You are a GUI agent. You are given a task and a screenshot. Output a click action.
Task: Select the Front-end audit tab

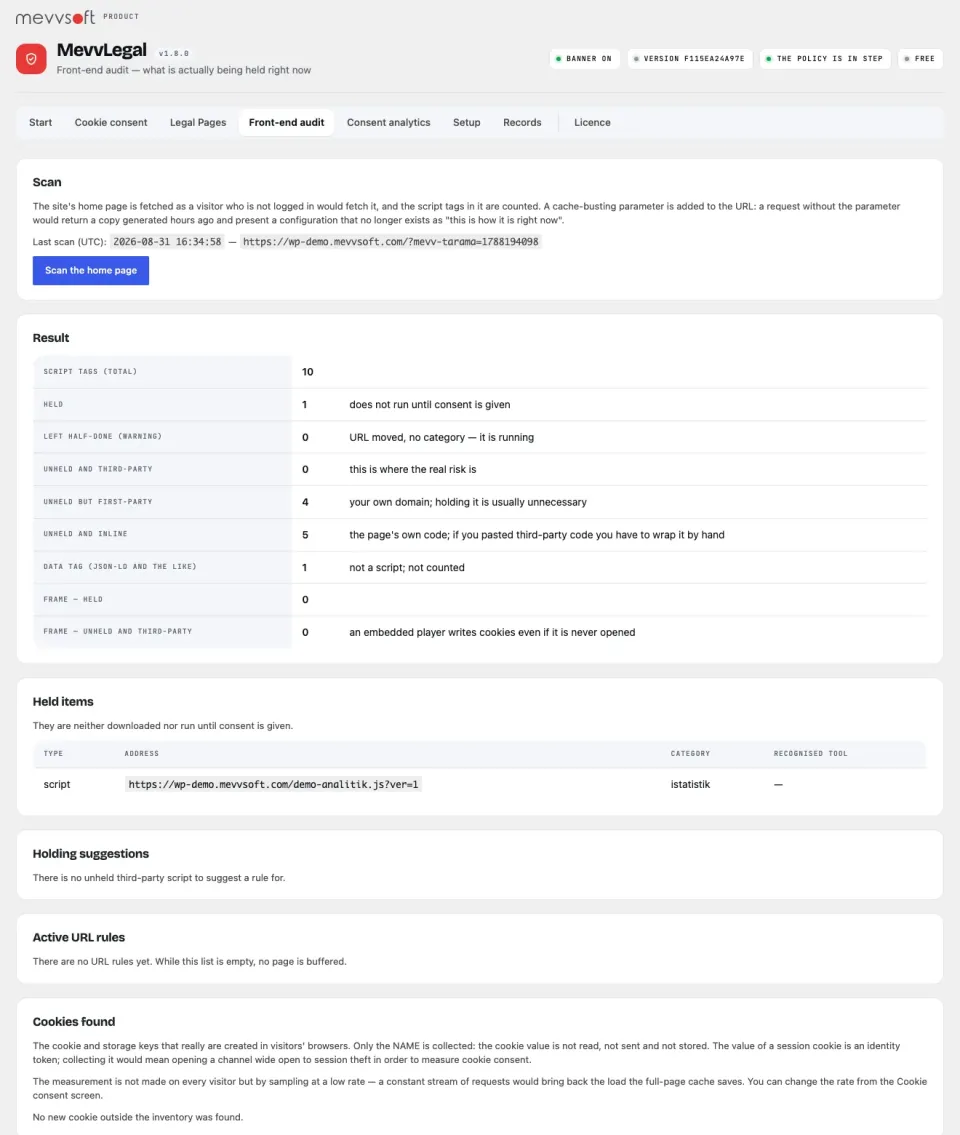286,122
